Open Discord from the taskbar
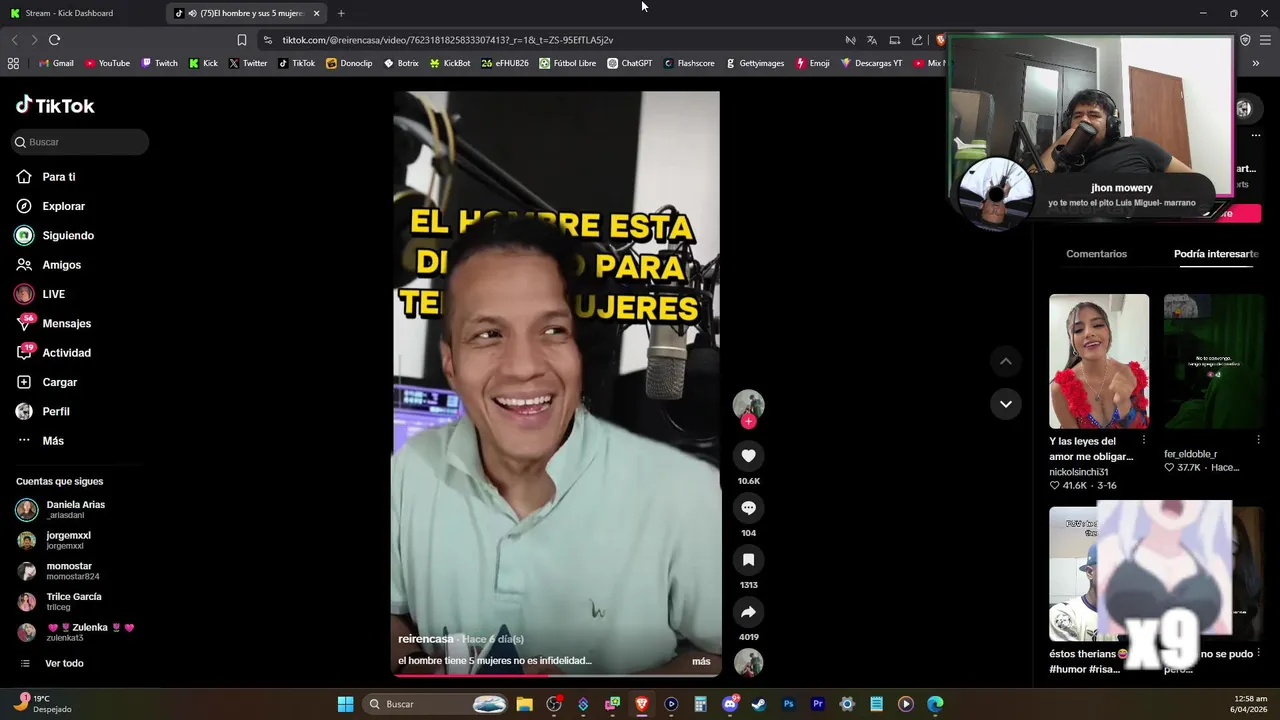Image resolution: width=1280 pixels, height=720 pixels. [730, 704]
